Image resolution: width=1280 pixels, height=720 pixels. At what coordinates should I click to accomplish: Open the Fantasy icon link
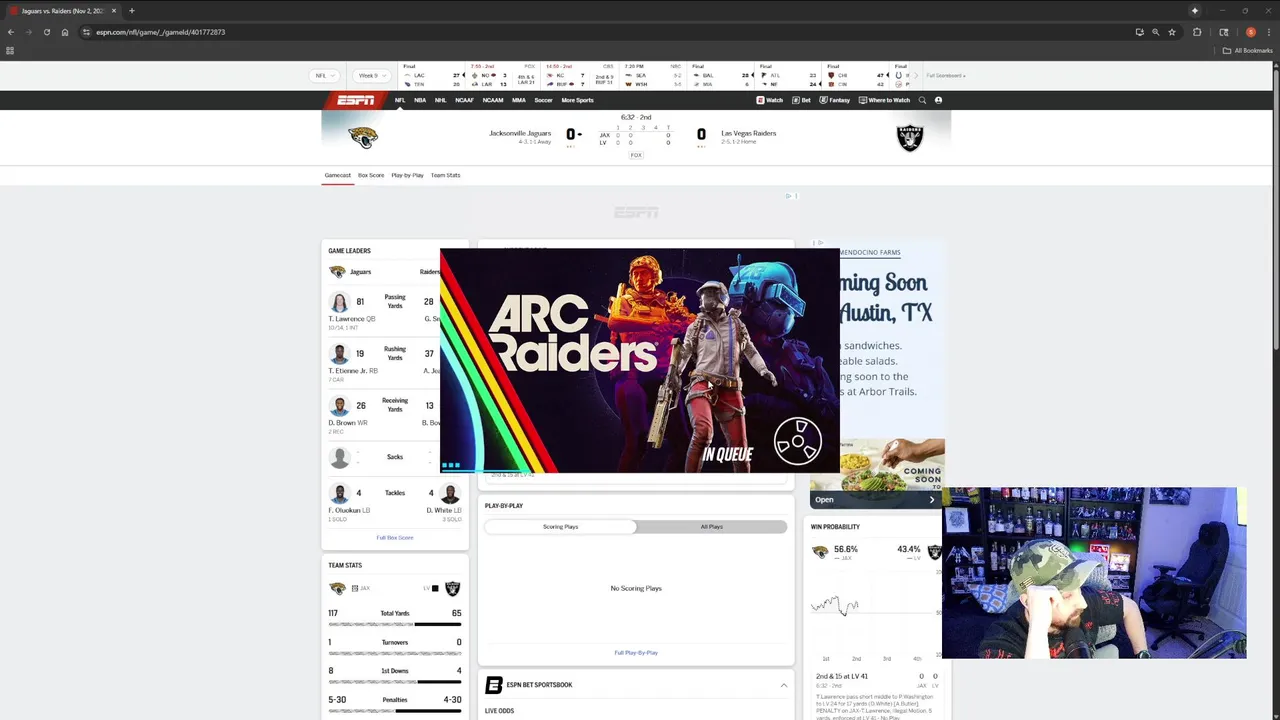pos(835,100)
